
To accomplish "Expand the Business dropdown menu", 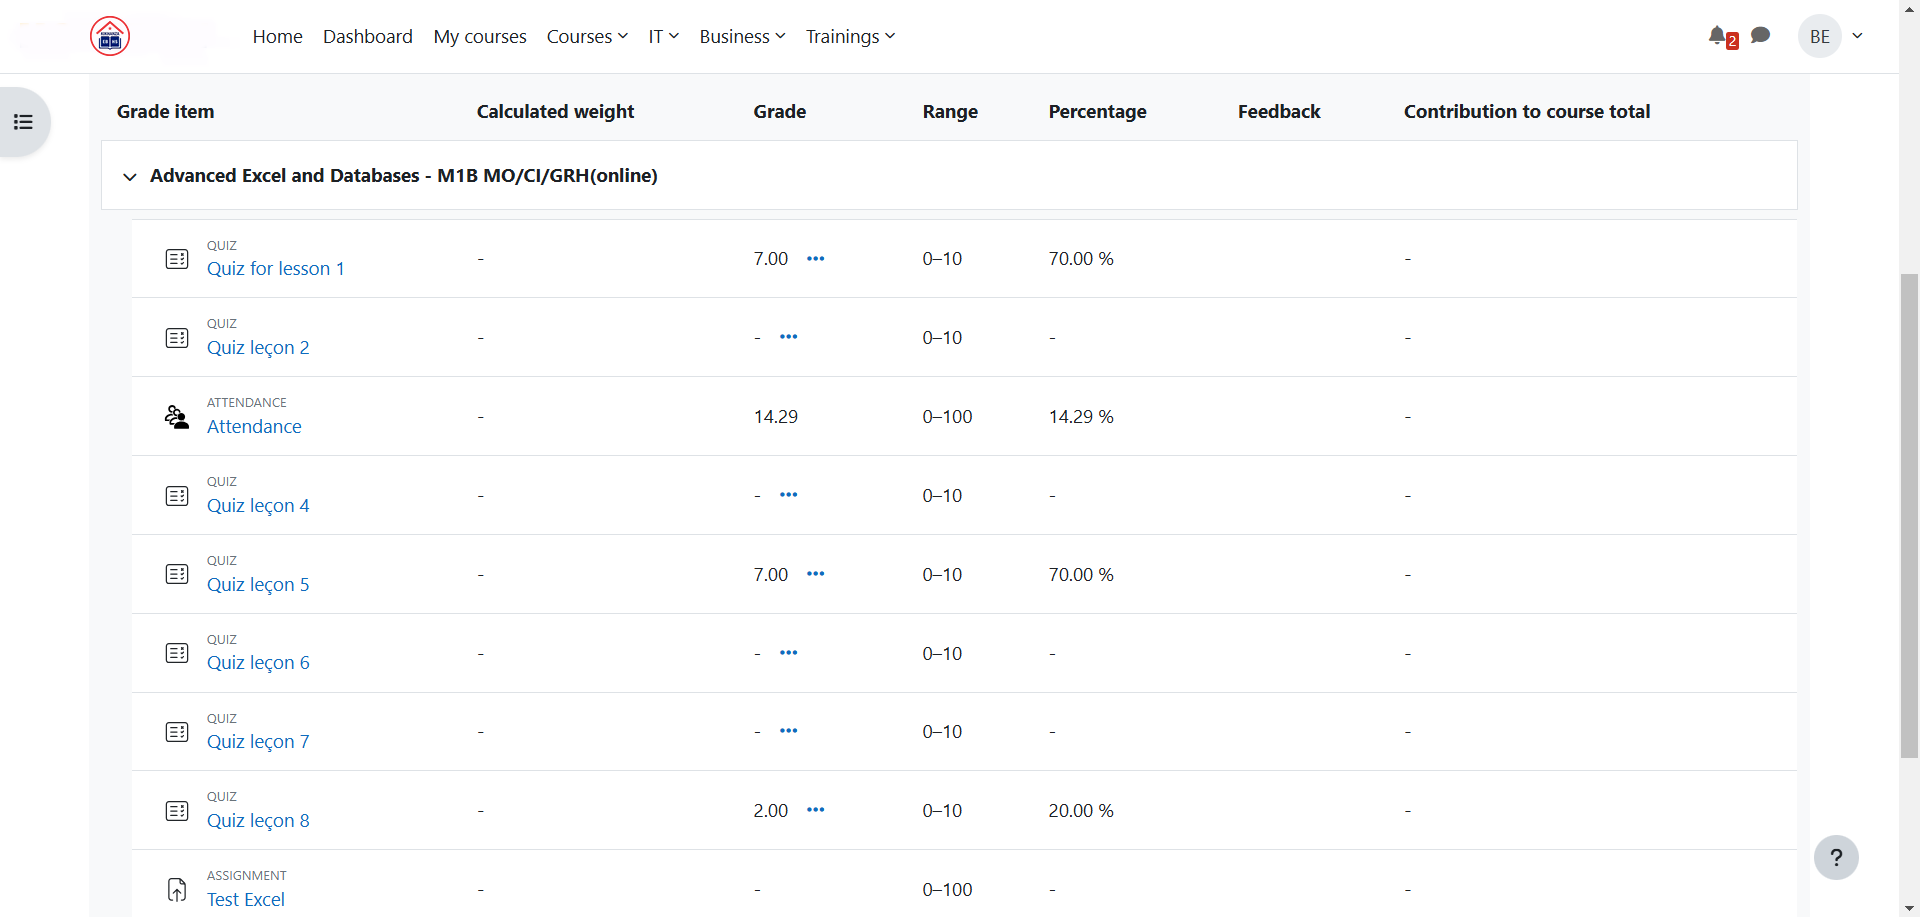I will [x=742, y=37].
